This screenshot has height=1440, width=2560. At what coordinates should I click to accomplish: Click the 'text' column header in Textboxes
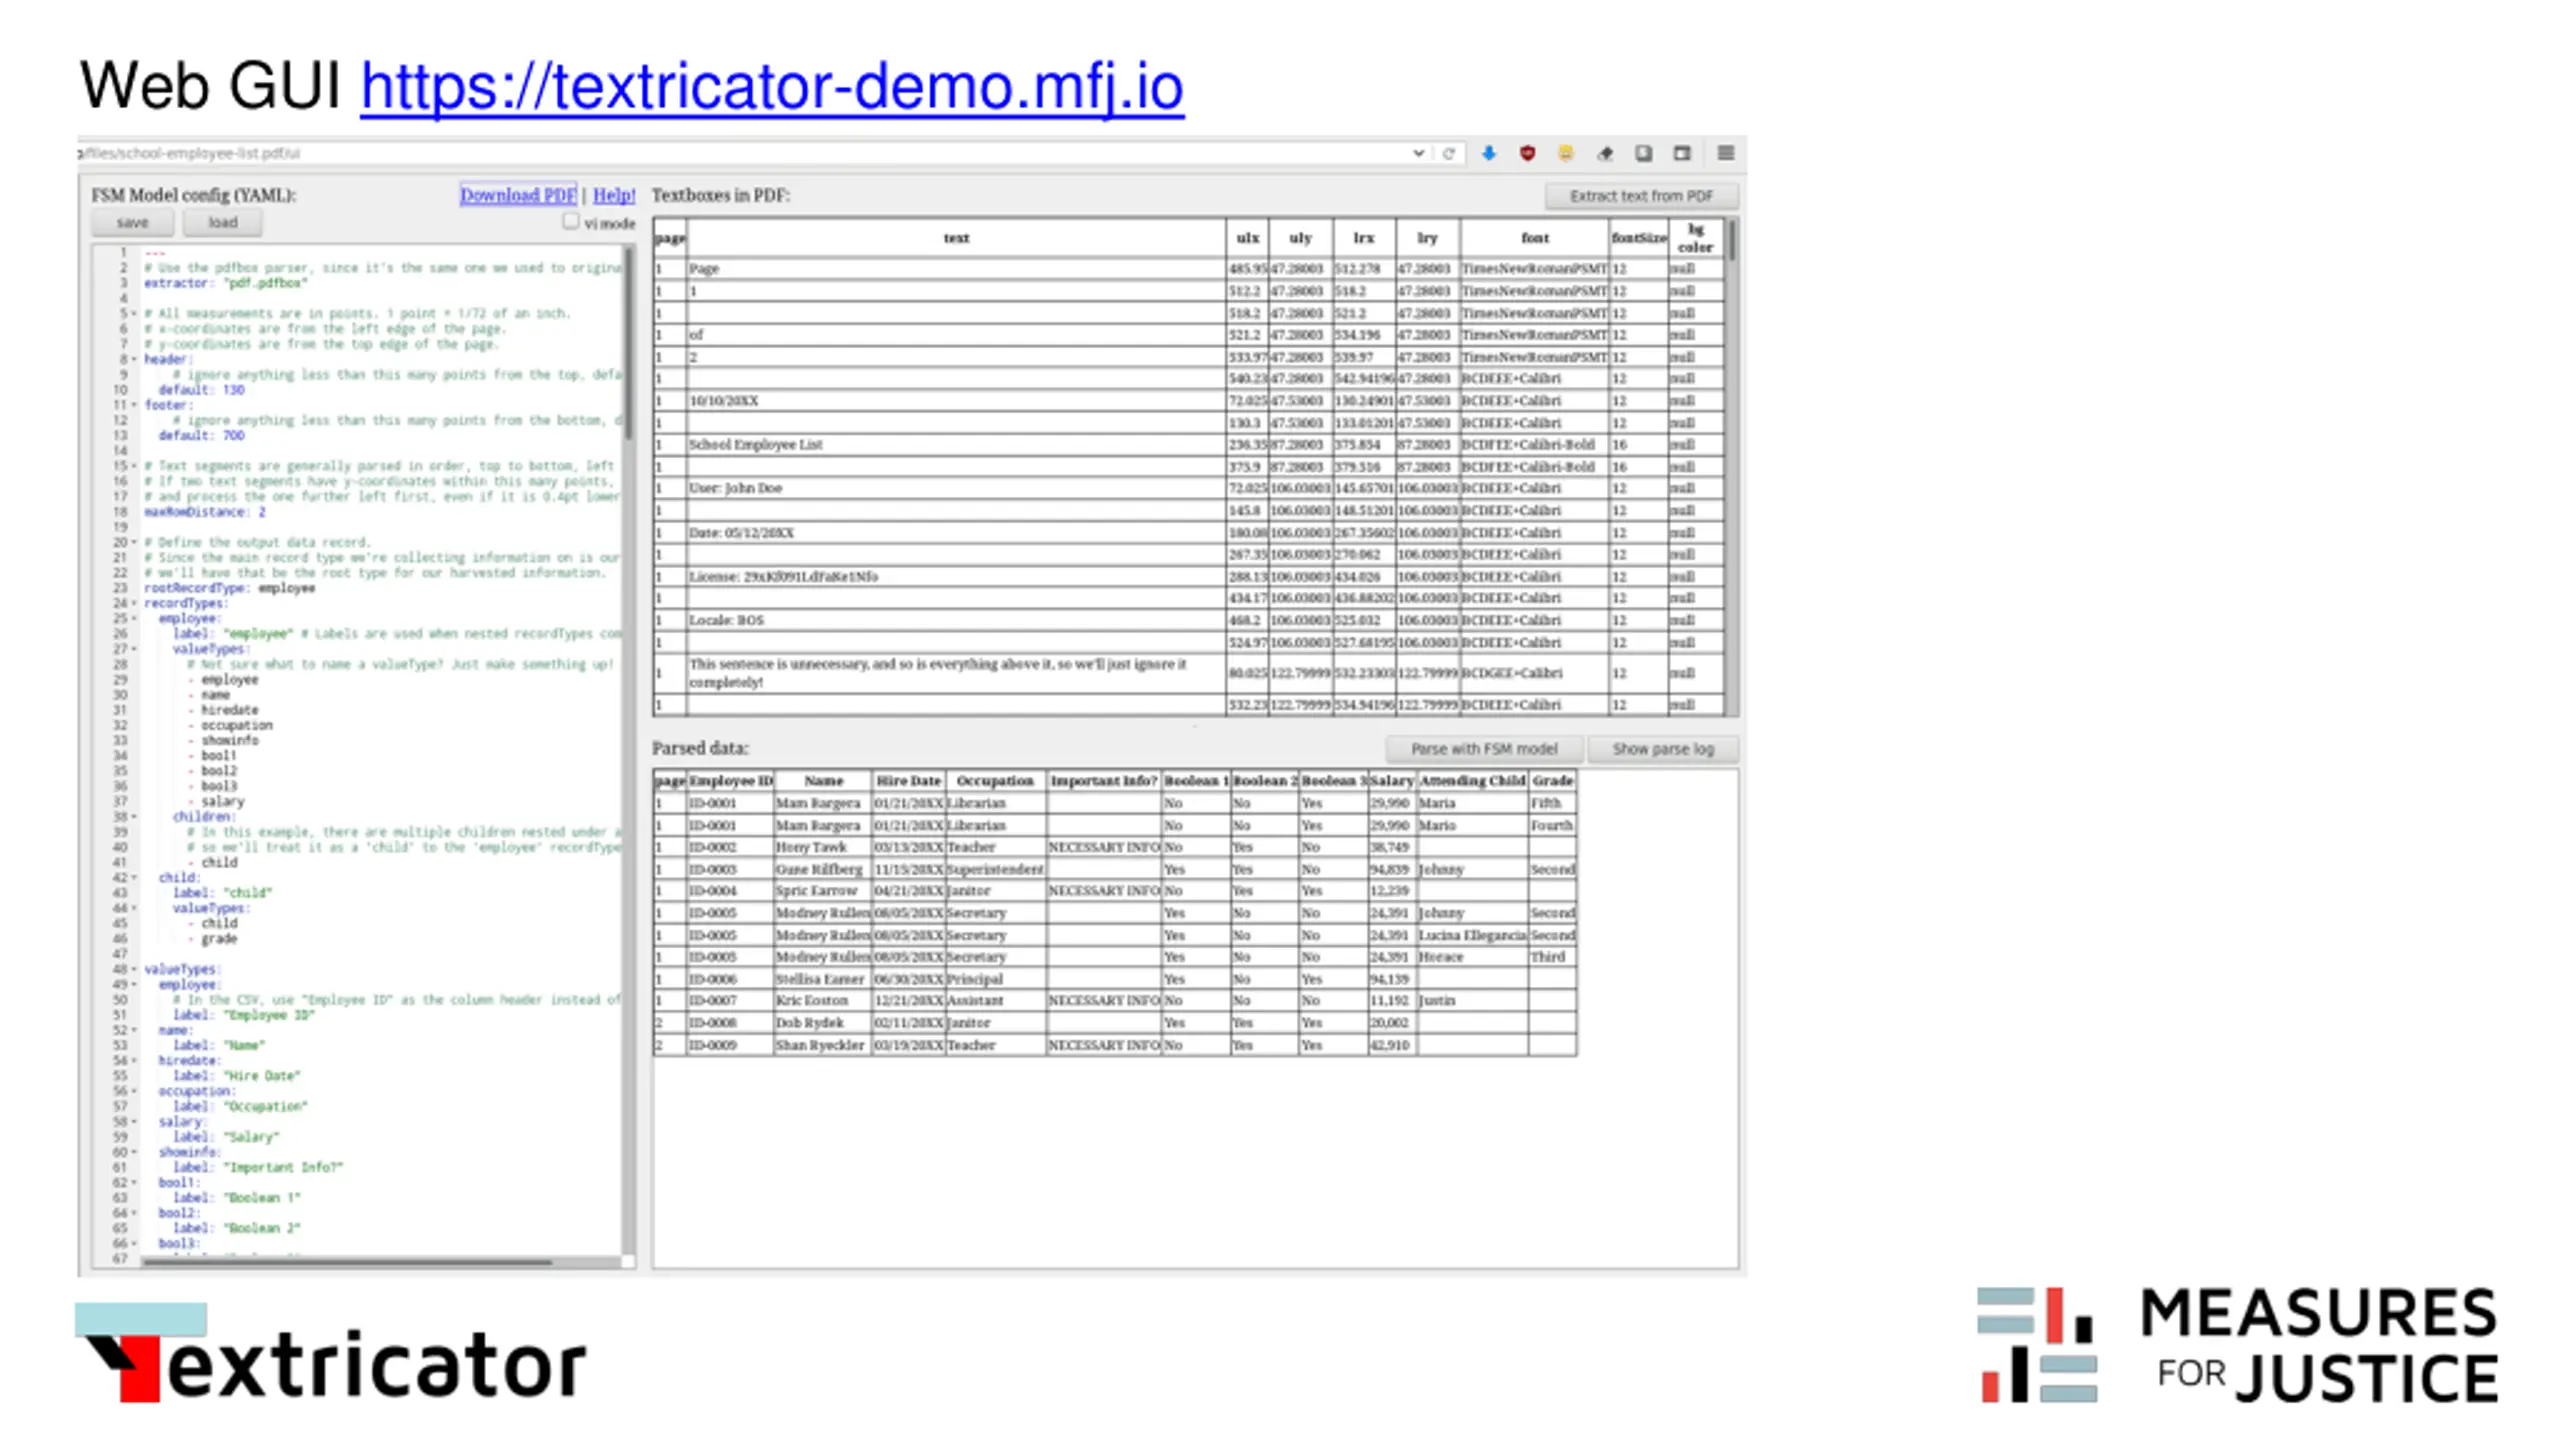pyautogui.click(x=957, y=238)
